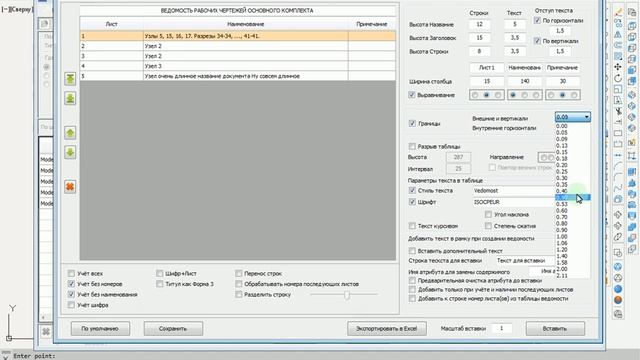The image size is (640, 360).
Task: Uncheck 'По вертикали' text offset
Action: pyautogui.click(x=537, y=41)
